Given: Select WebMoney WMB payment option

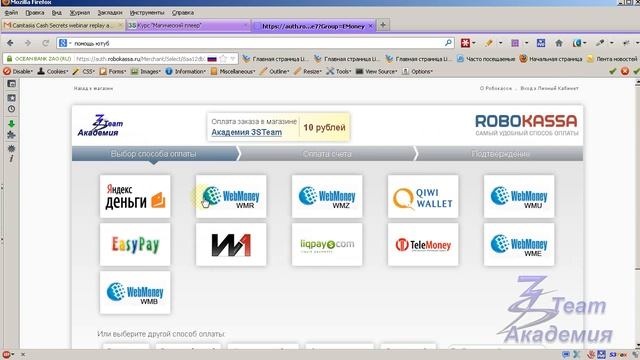Looking at the screenshot, I should 135,293.
